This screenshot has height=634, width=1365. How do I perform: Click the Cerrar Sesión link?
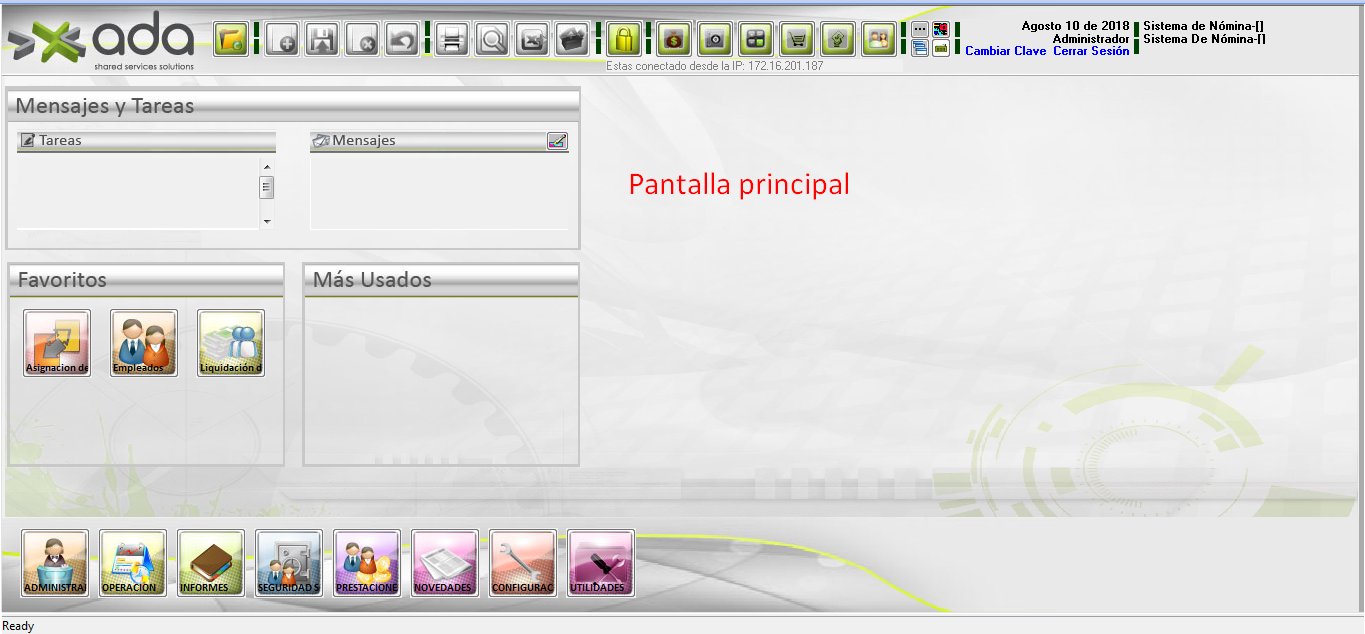[x=1091, y=51]
